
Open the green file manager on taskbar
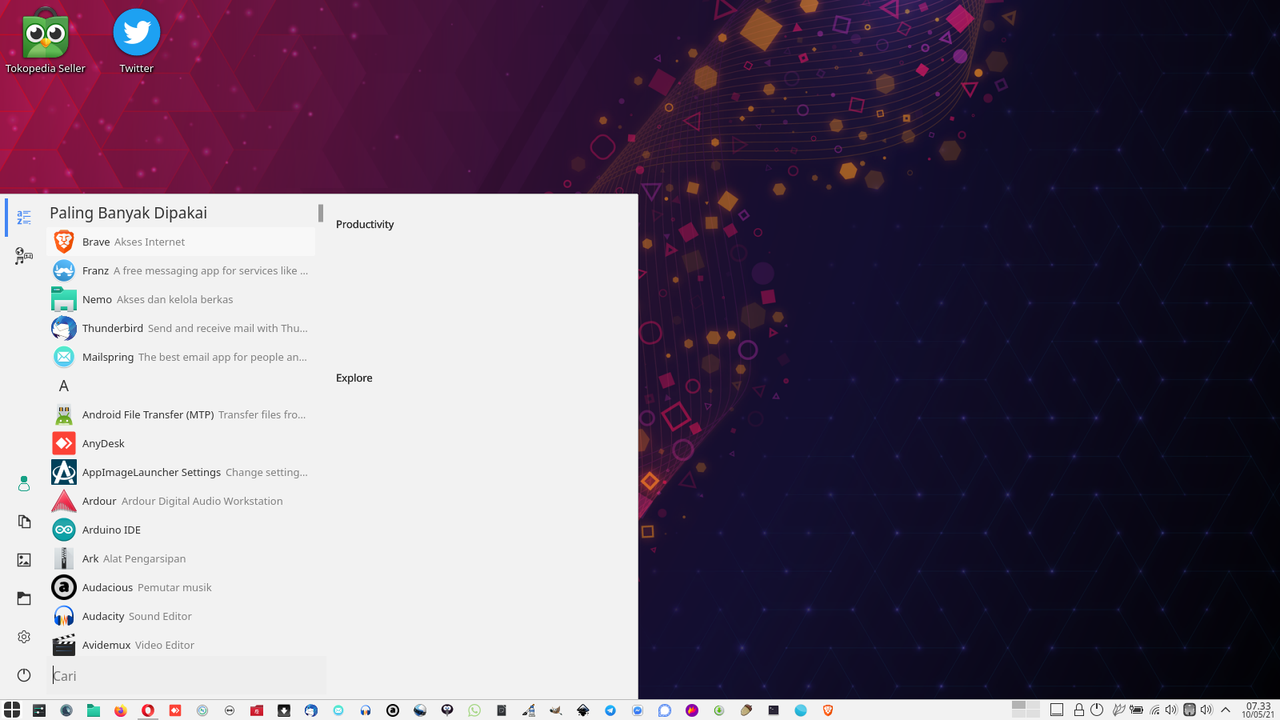(93, 710)
